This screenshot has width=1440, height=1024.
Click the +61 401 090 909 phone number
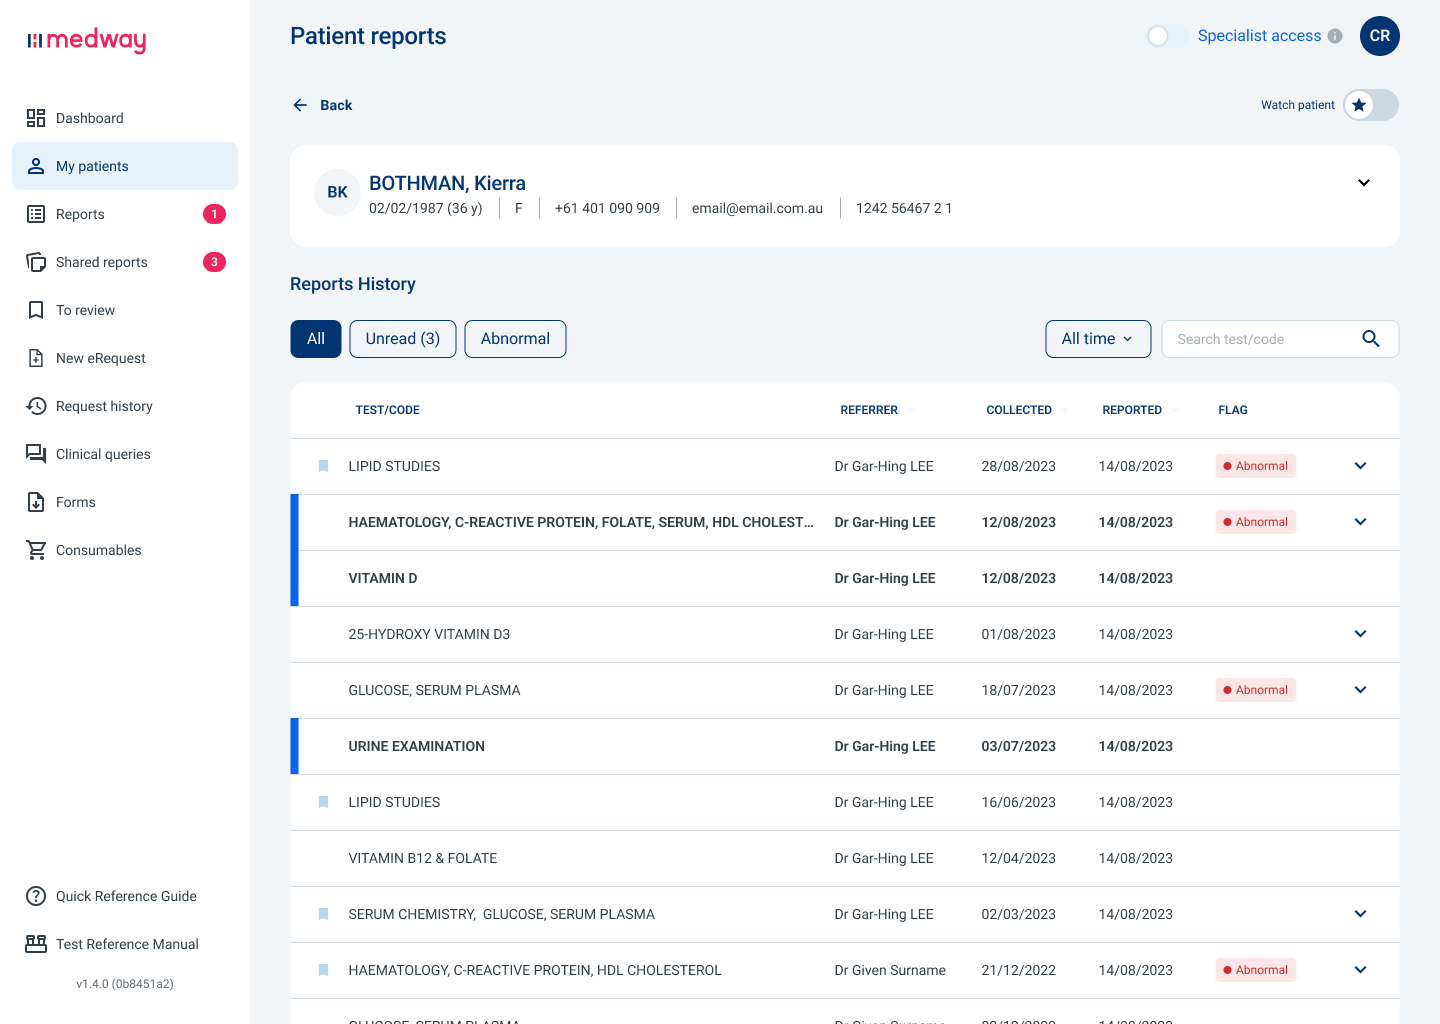click(607, 208)
